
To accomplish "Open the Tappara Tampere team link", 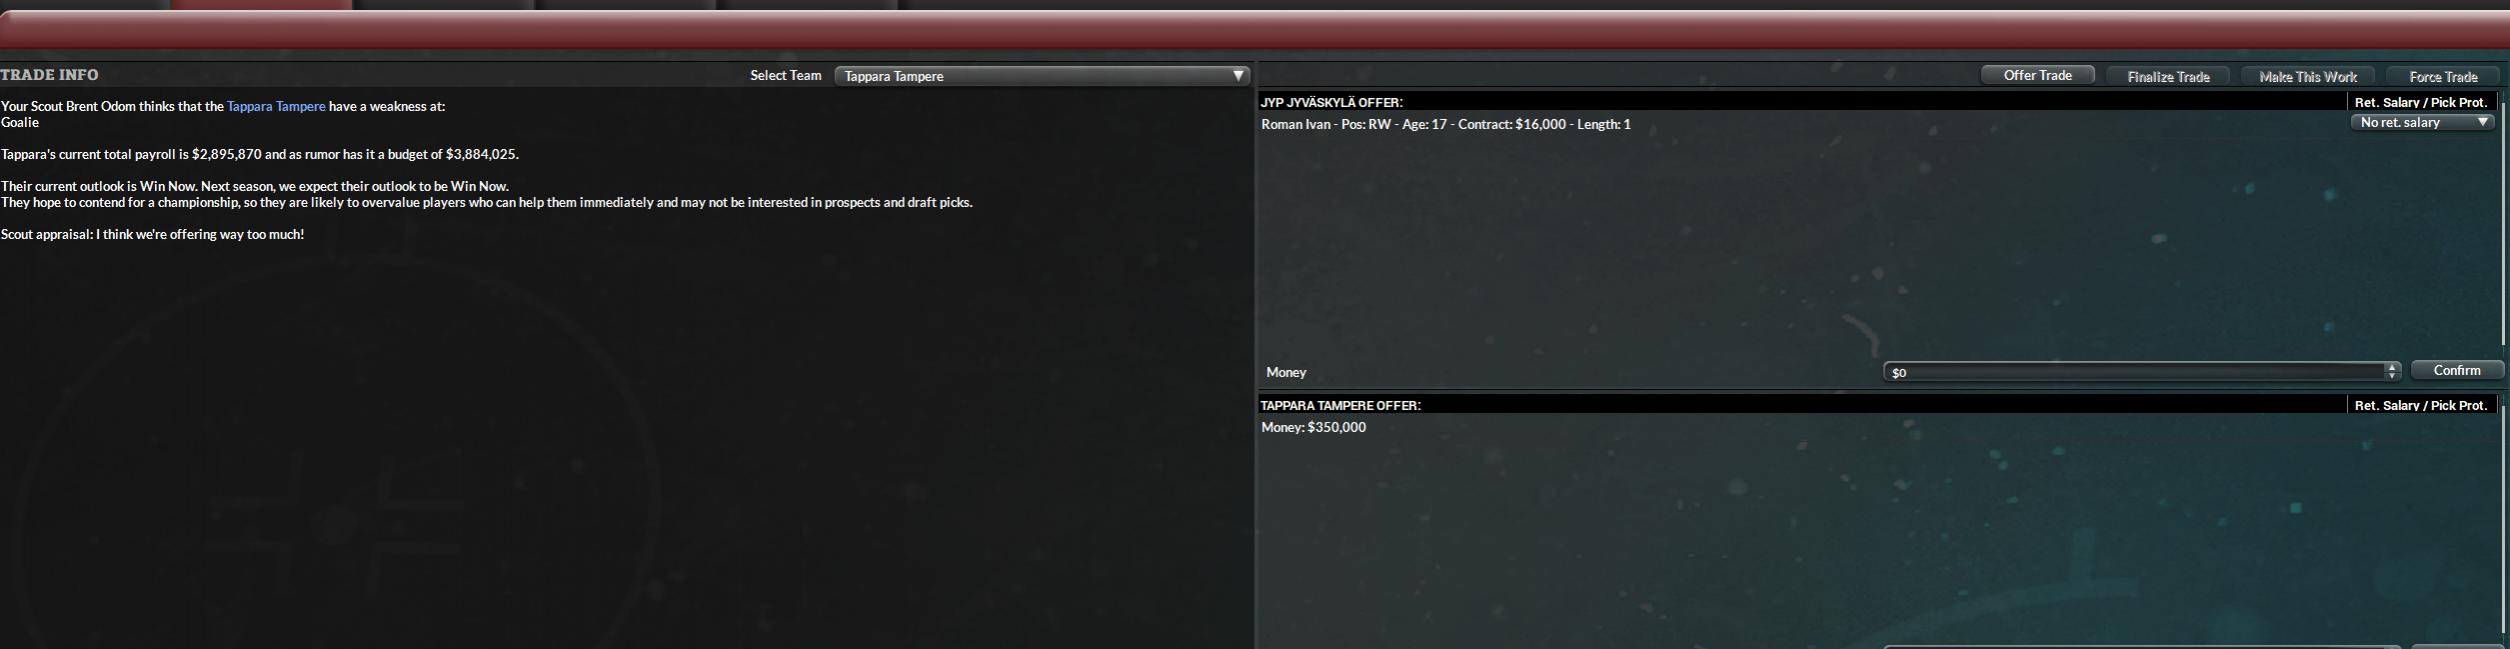I will click(276, 106).
